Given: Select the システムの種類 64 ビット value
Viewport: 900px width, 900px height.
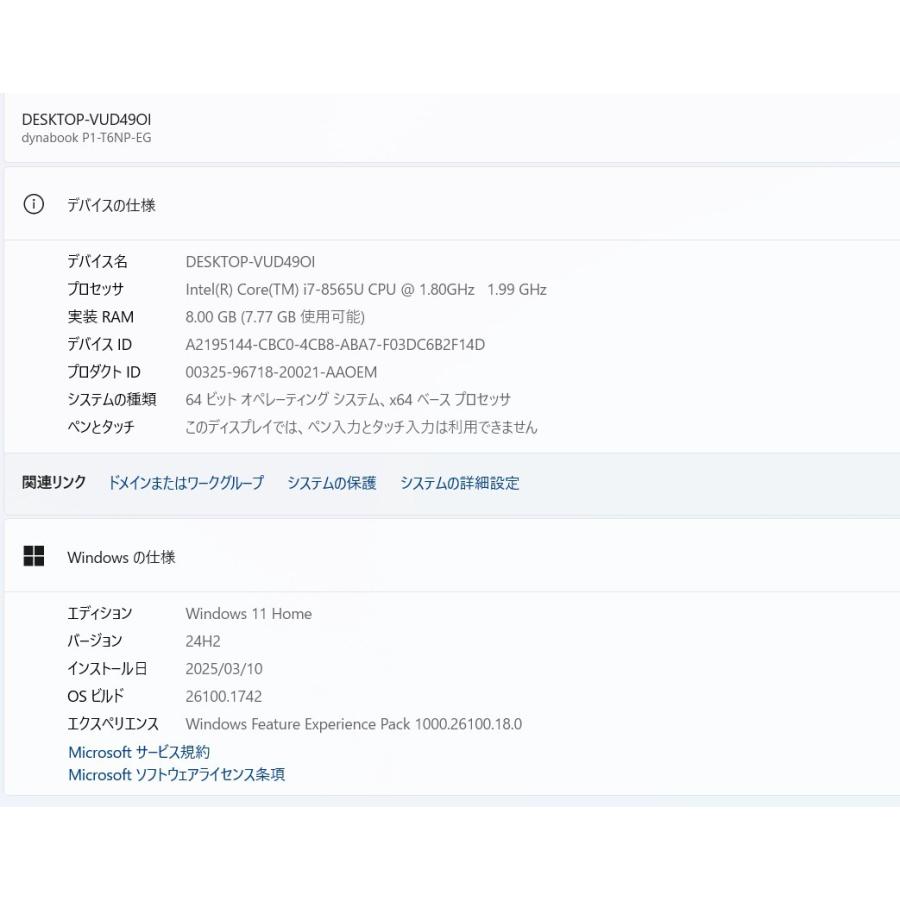Looking at the screenshot, I should (x=348, y=399).
